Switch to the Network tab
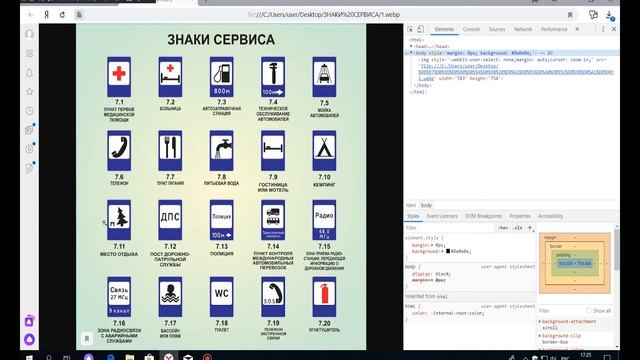Screen dimensions: 640x360 (523, 29)
